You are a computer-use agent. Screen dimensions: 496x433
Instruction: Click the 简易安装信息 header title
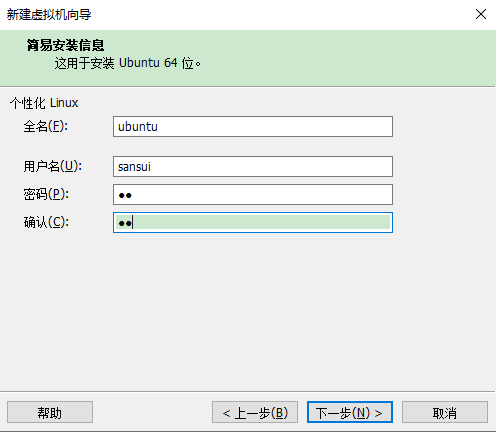pyautogui.click(x=66, y=45)
